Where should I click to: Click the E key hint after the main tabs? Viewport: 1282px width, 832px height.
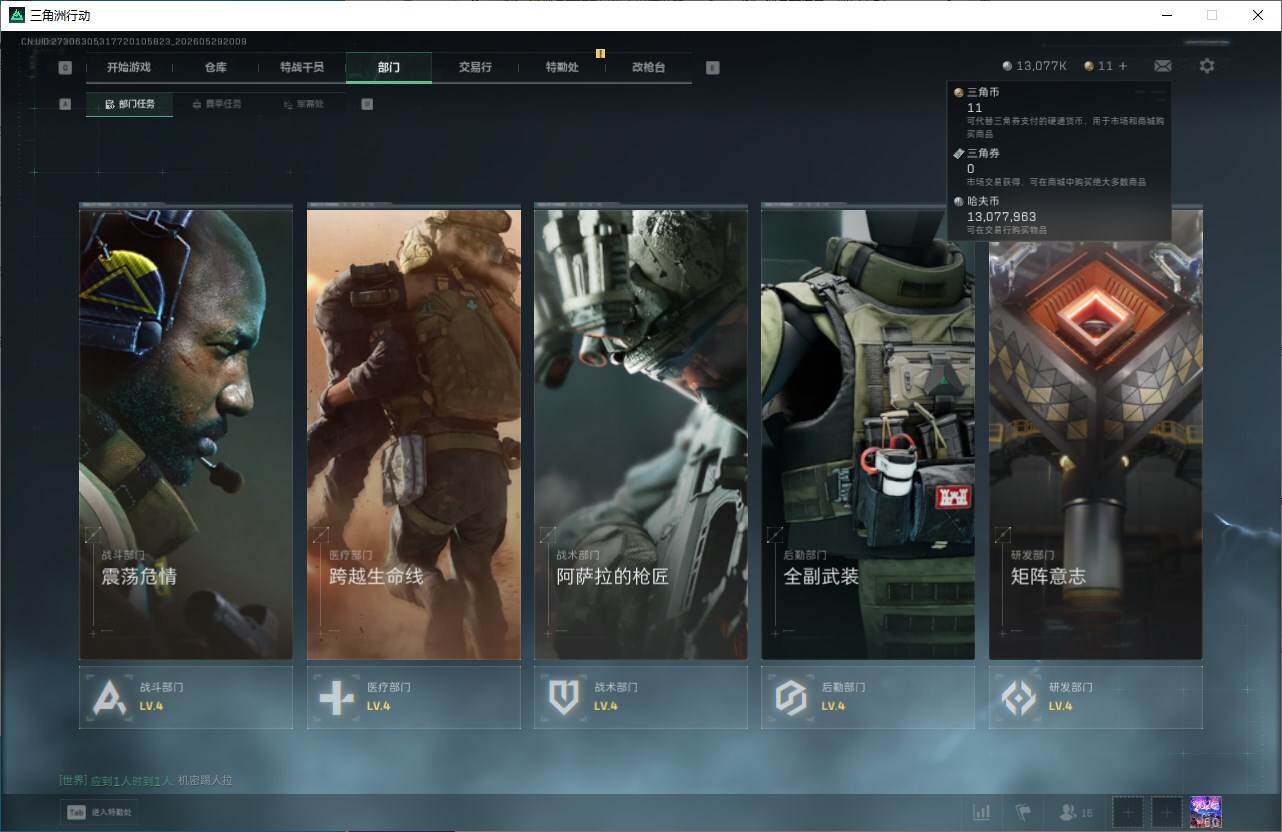tap(712, 68)
